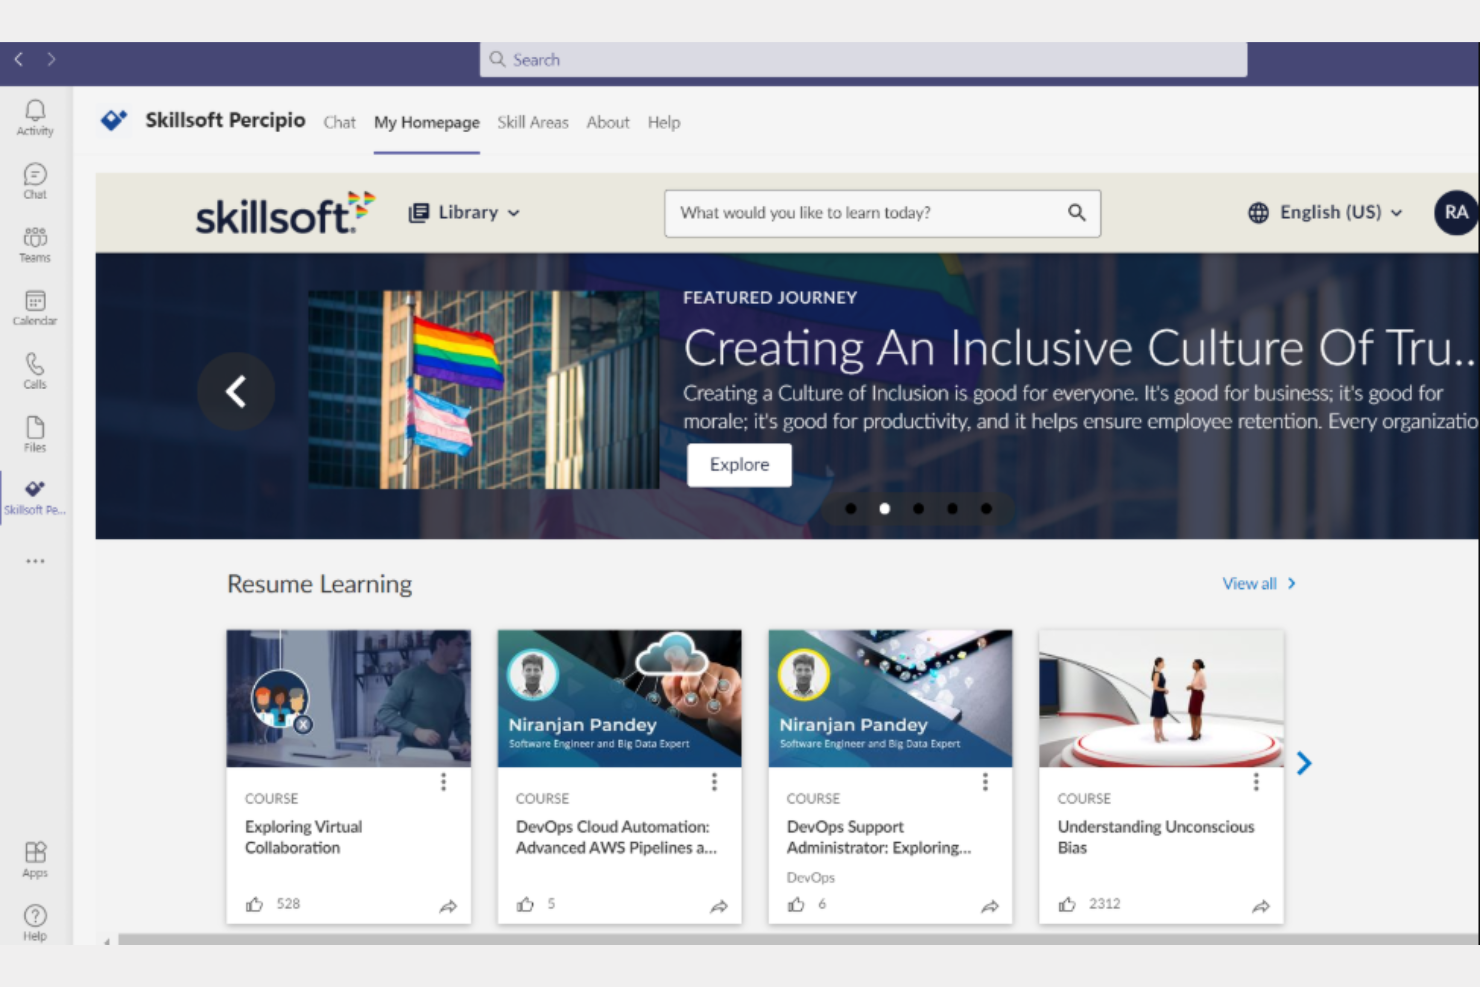Open more options on Exploring Virtual Collaboration card
Viewport: 1480px width, 987px height.
pos(443,782)
